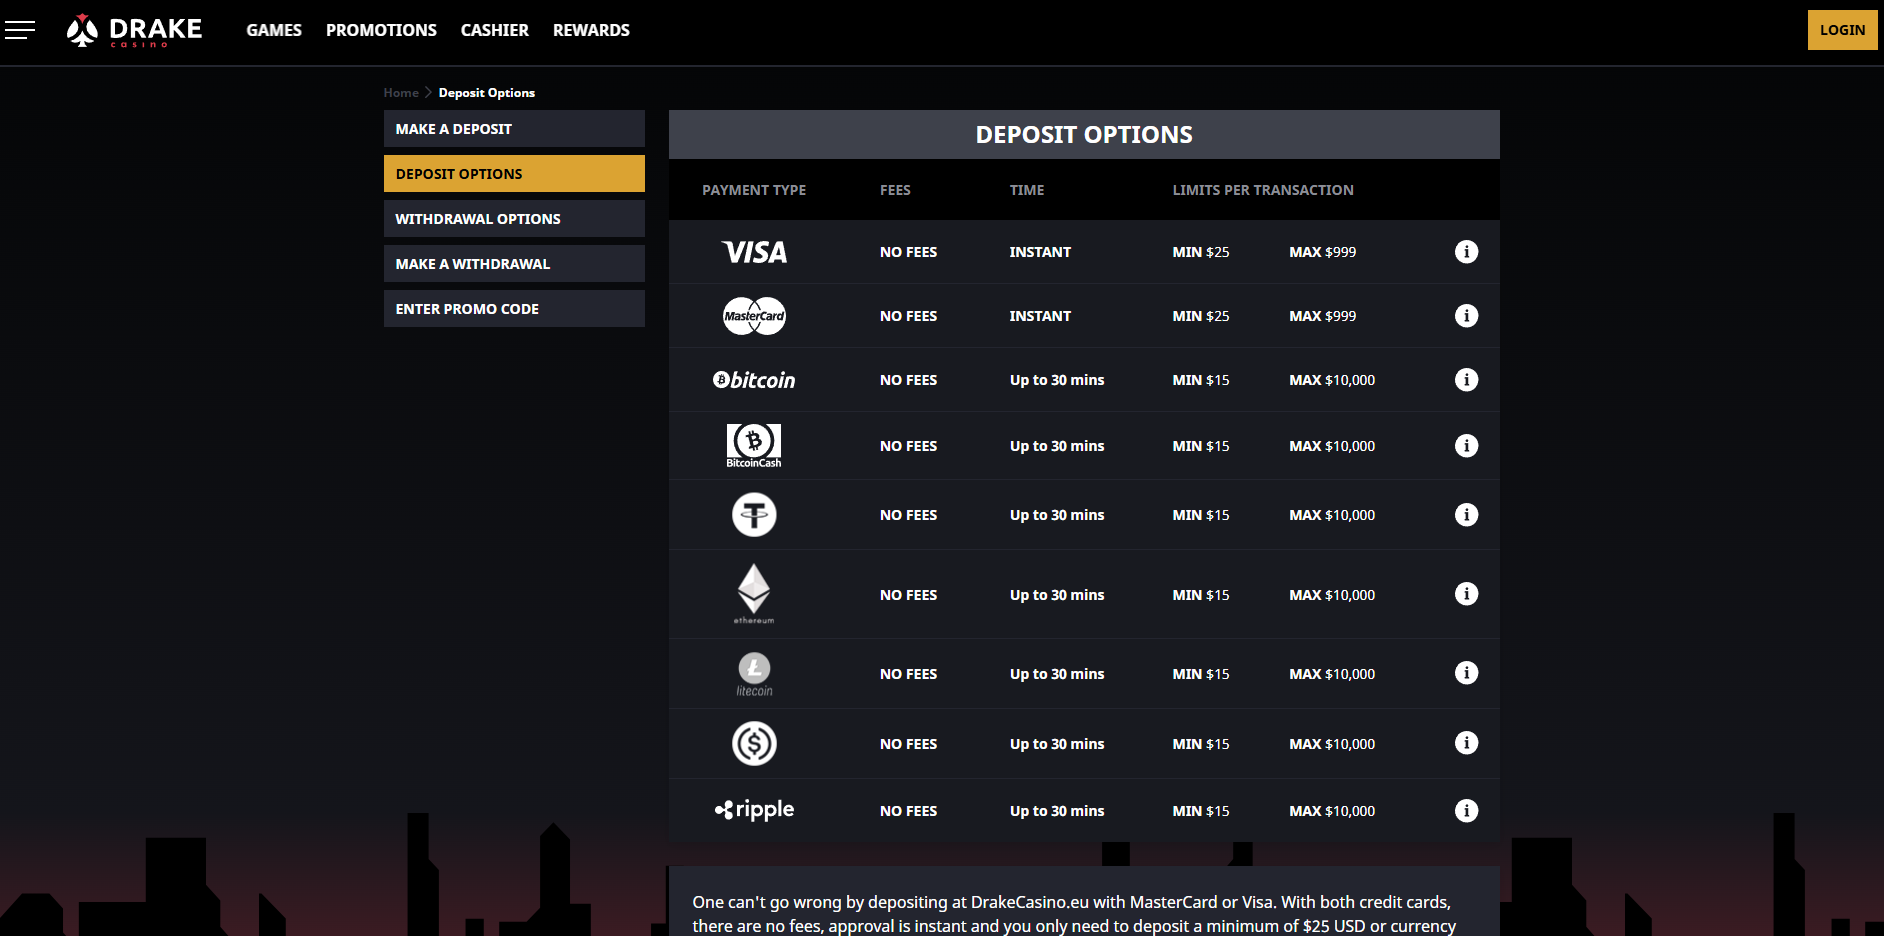
Task: Select Deposit Options in sidebar
Action: 514,174
